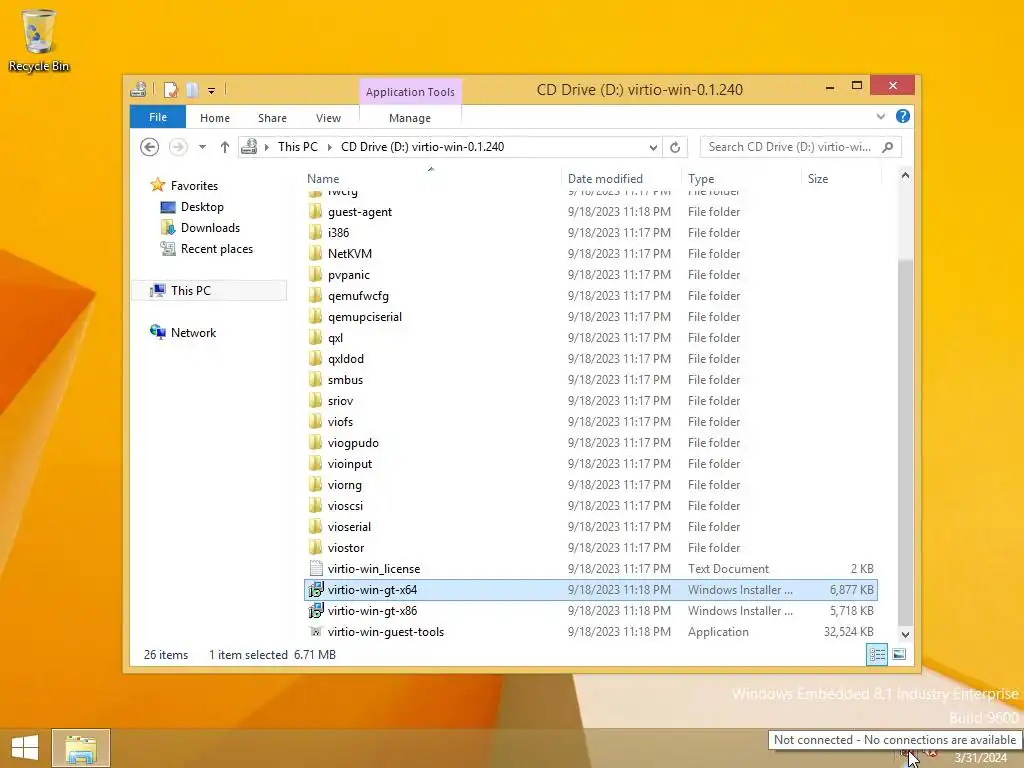The image size is (1024, 768).
Task: Go back with the Back arrow button
Action: [x=150, y=147]
